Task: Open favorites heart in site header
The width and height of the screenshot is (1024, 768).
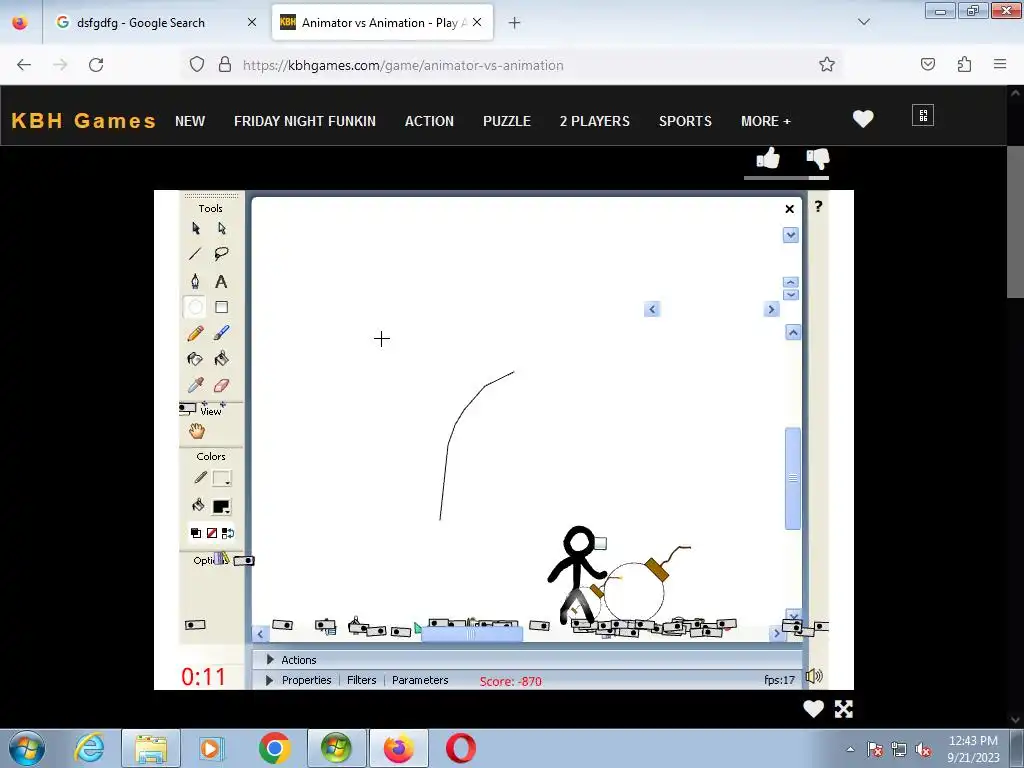Action: point(863,119)
